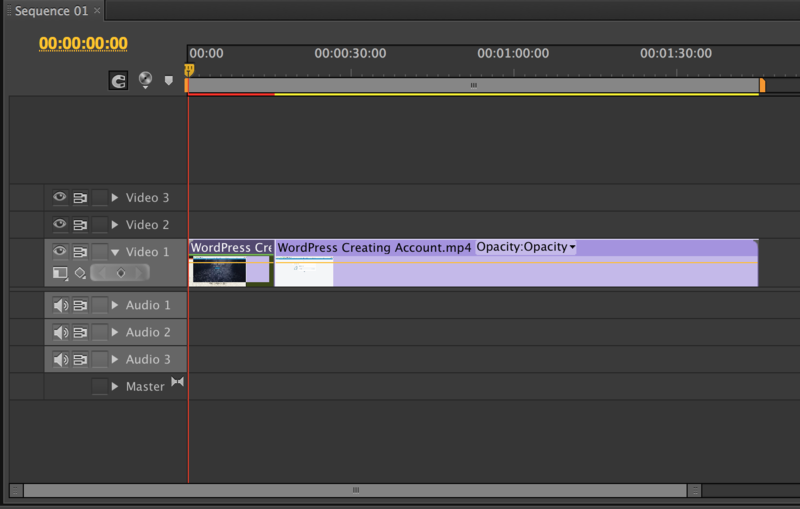Click the Master track output icon
This screenshot has height=509, width=800.
[178, 382]
